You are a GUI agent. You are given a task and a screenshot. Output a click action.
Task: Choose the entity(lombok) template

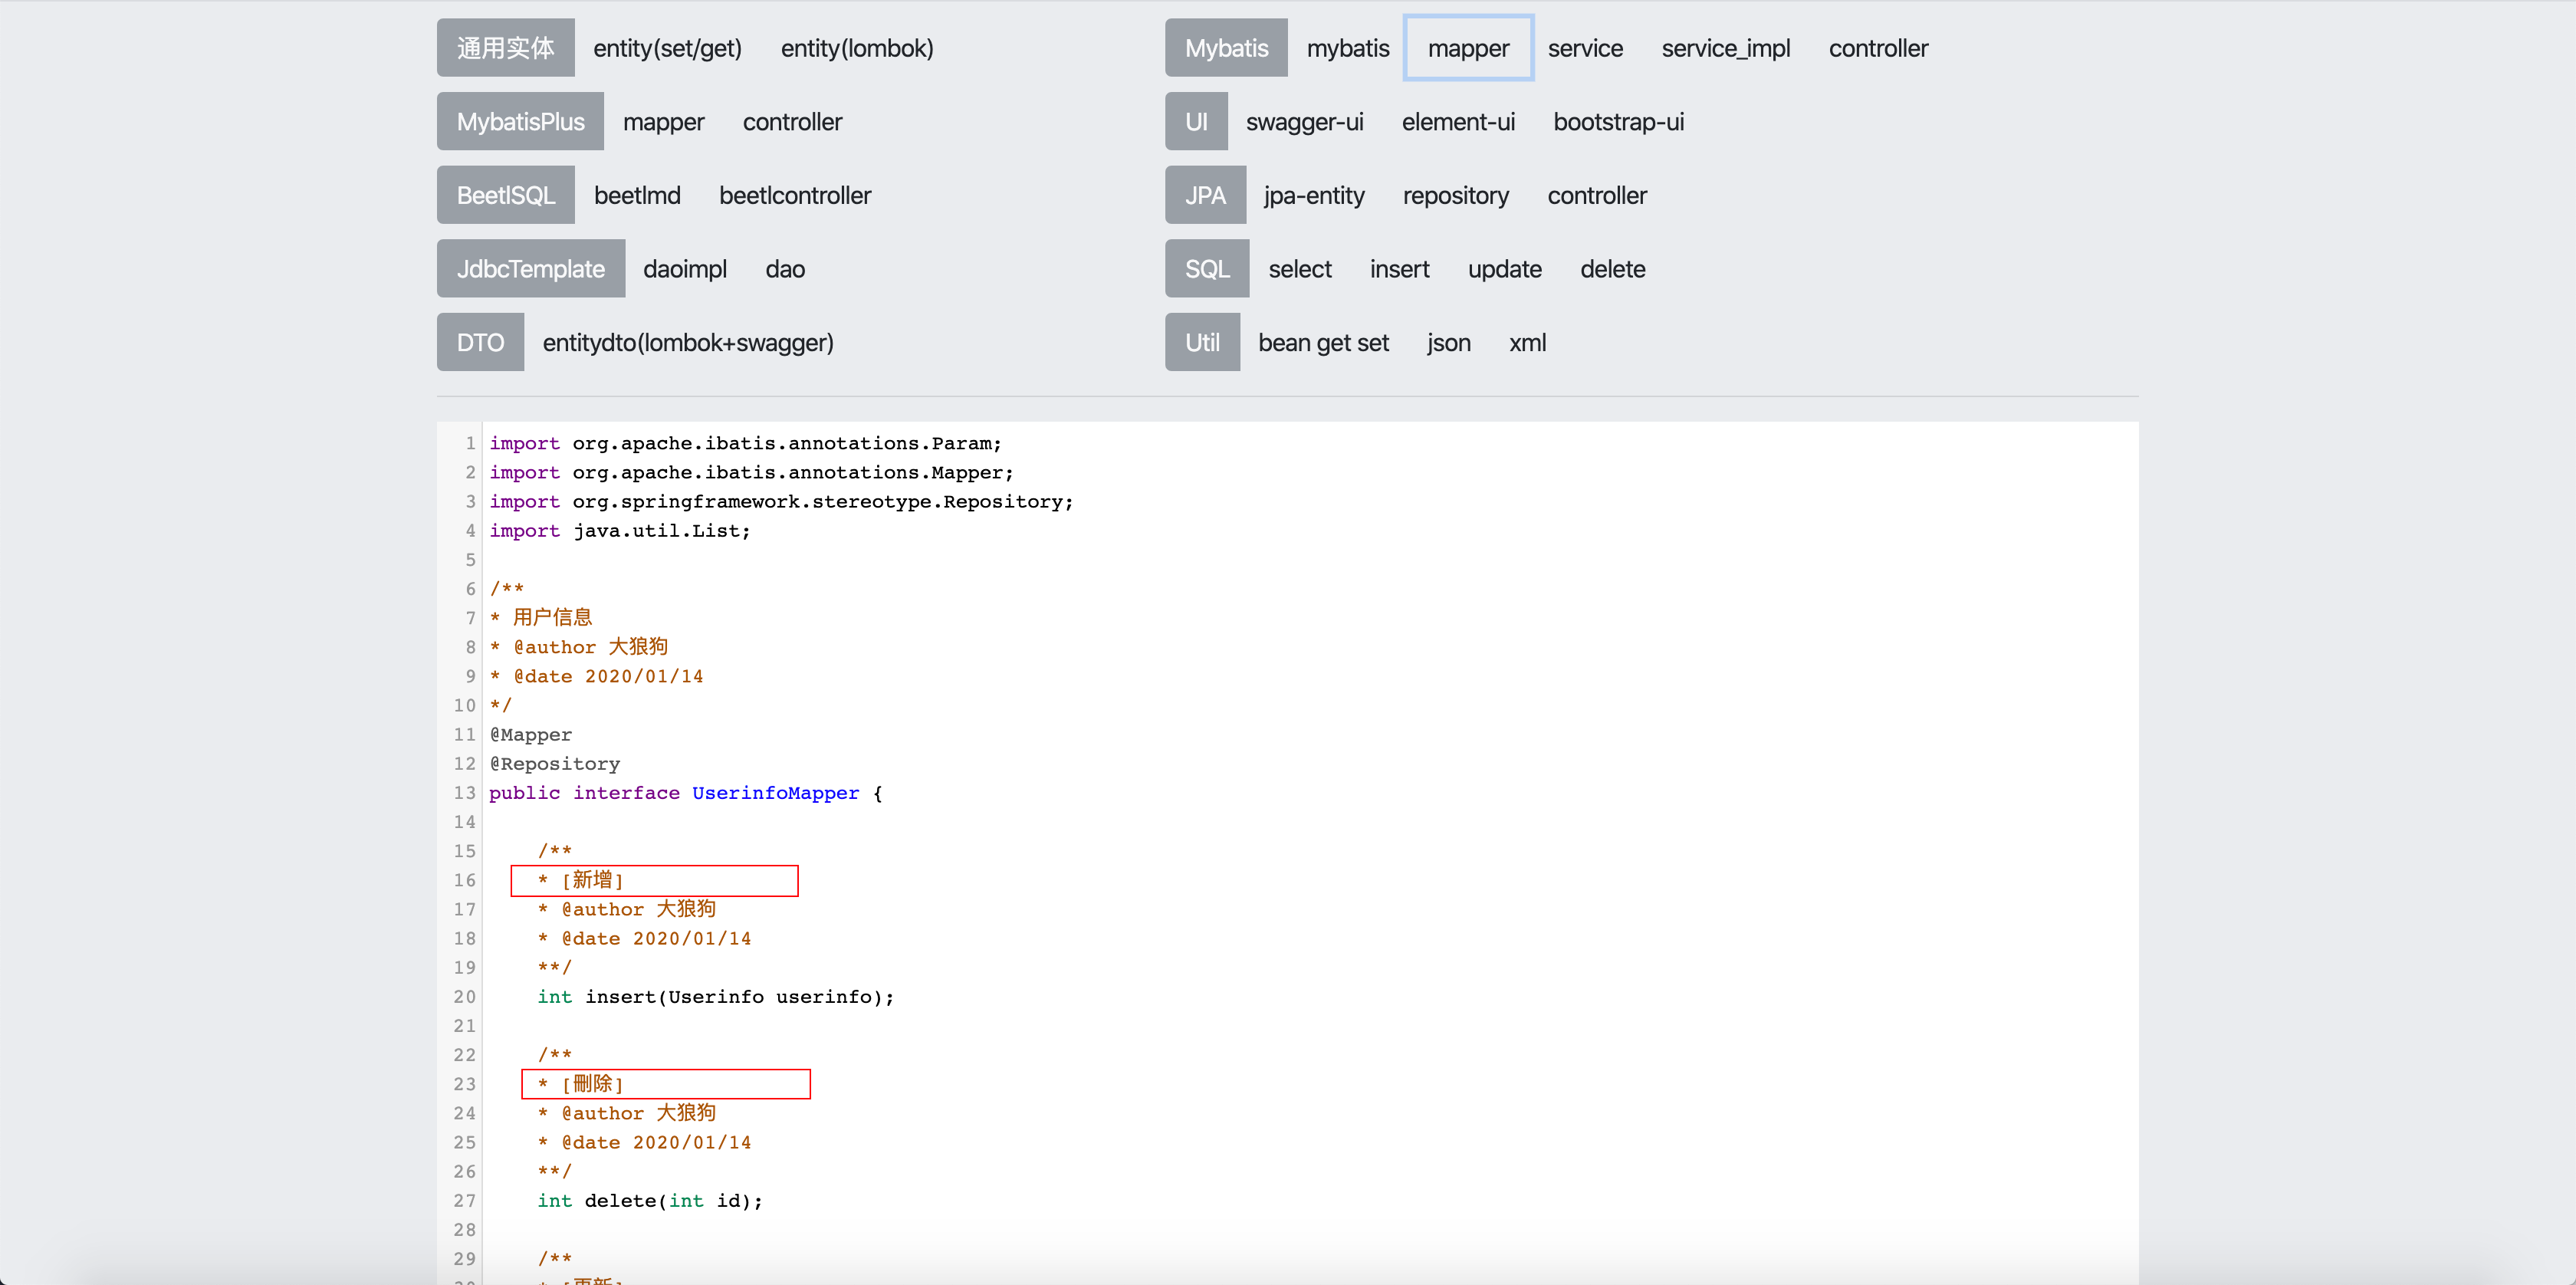tap(856, 48)
